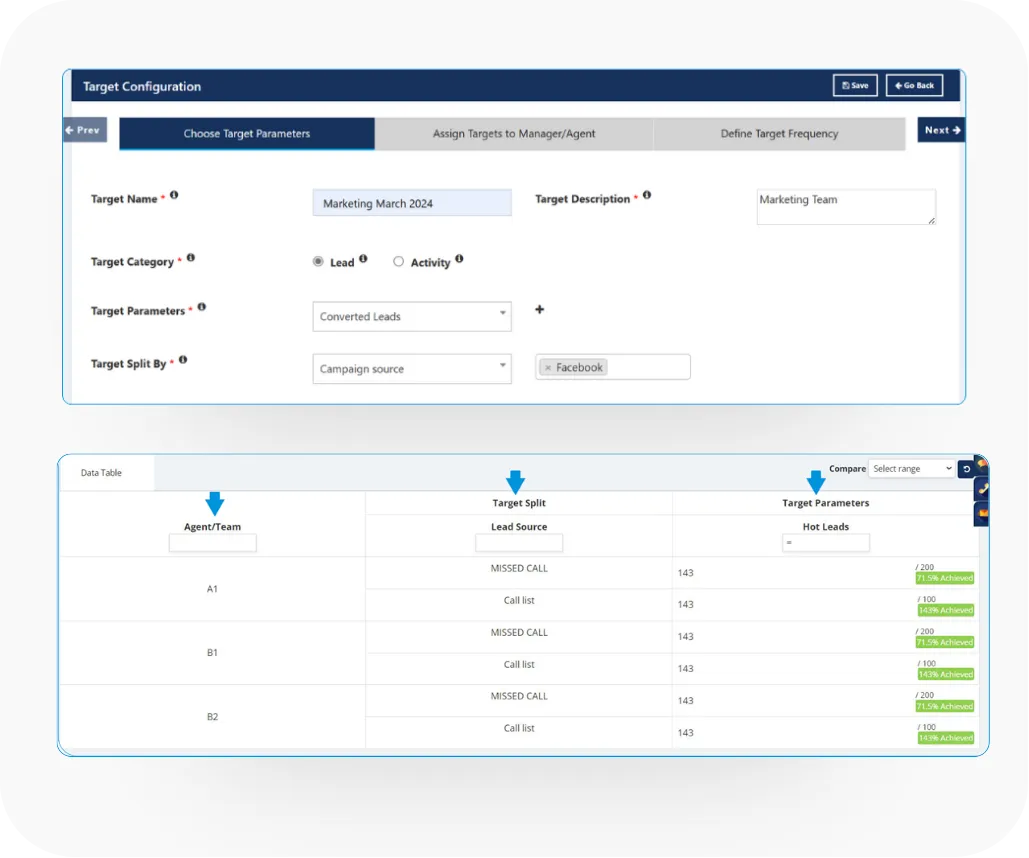Viewport: 1029px width, 858px height.
Task: Open the Converted Leads dropdown
Action: (x=411, y=316)
